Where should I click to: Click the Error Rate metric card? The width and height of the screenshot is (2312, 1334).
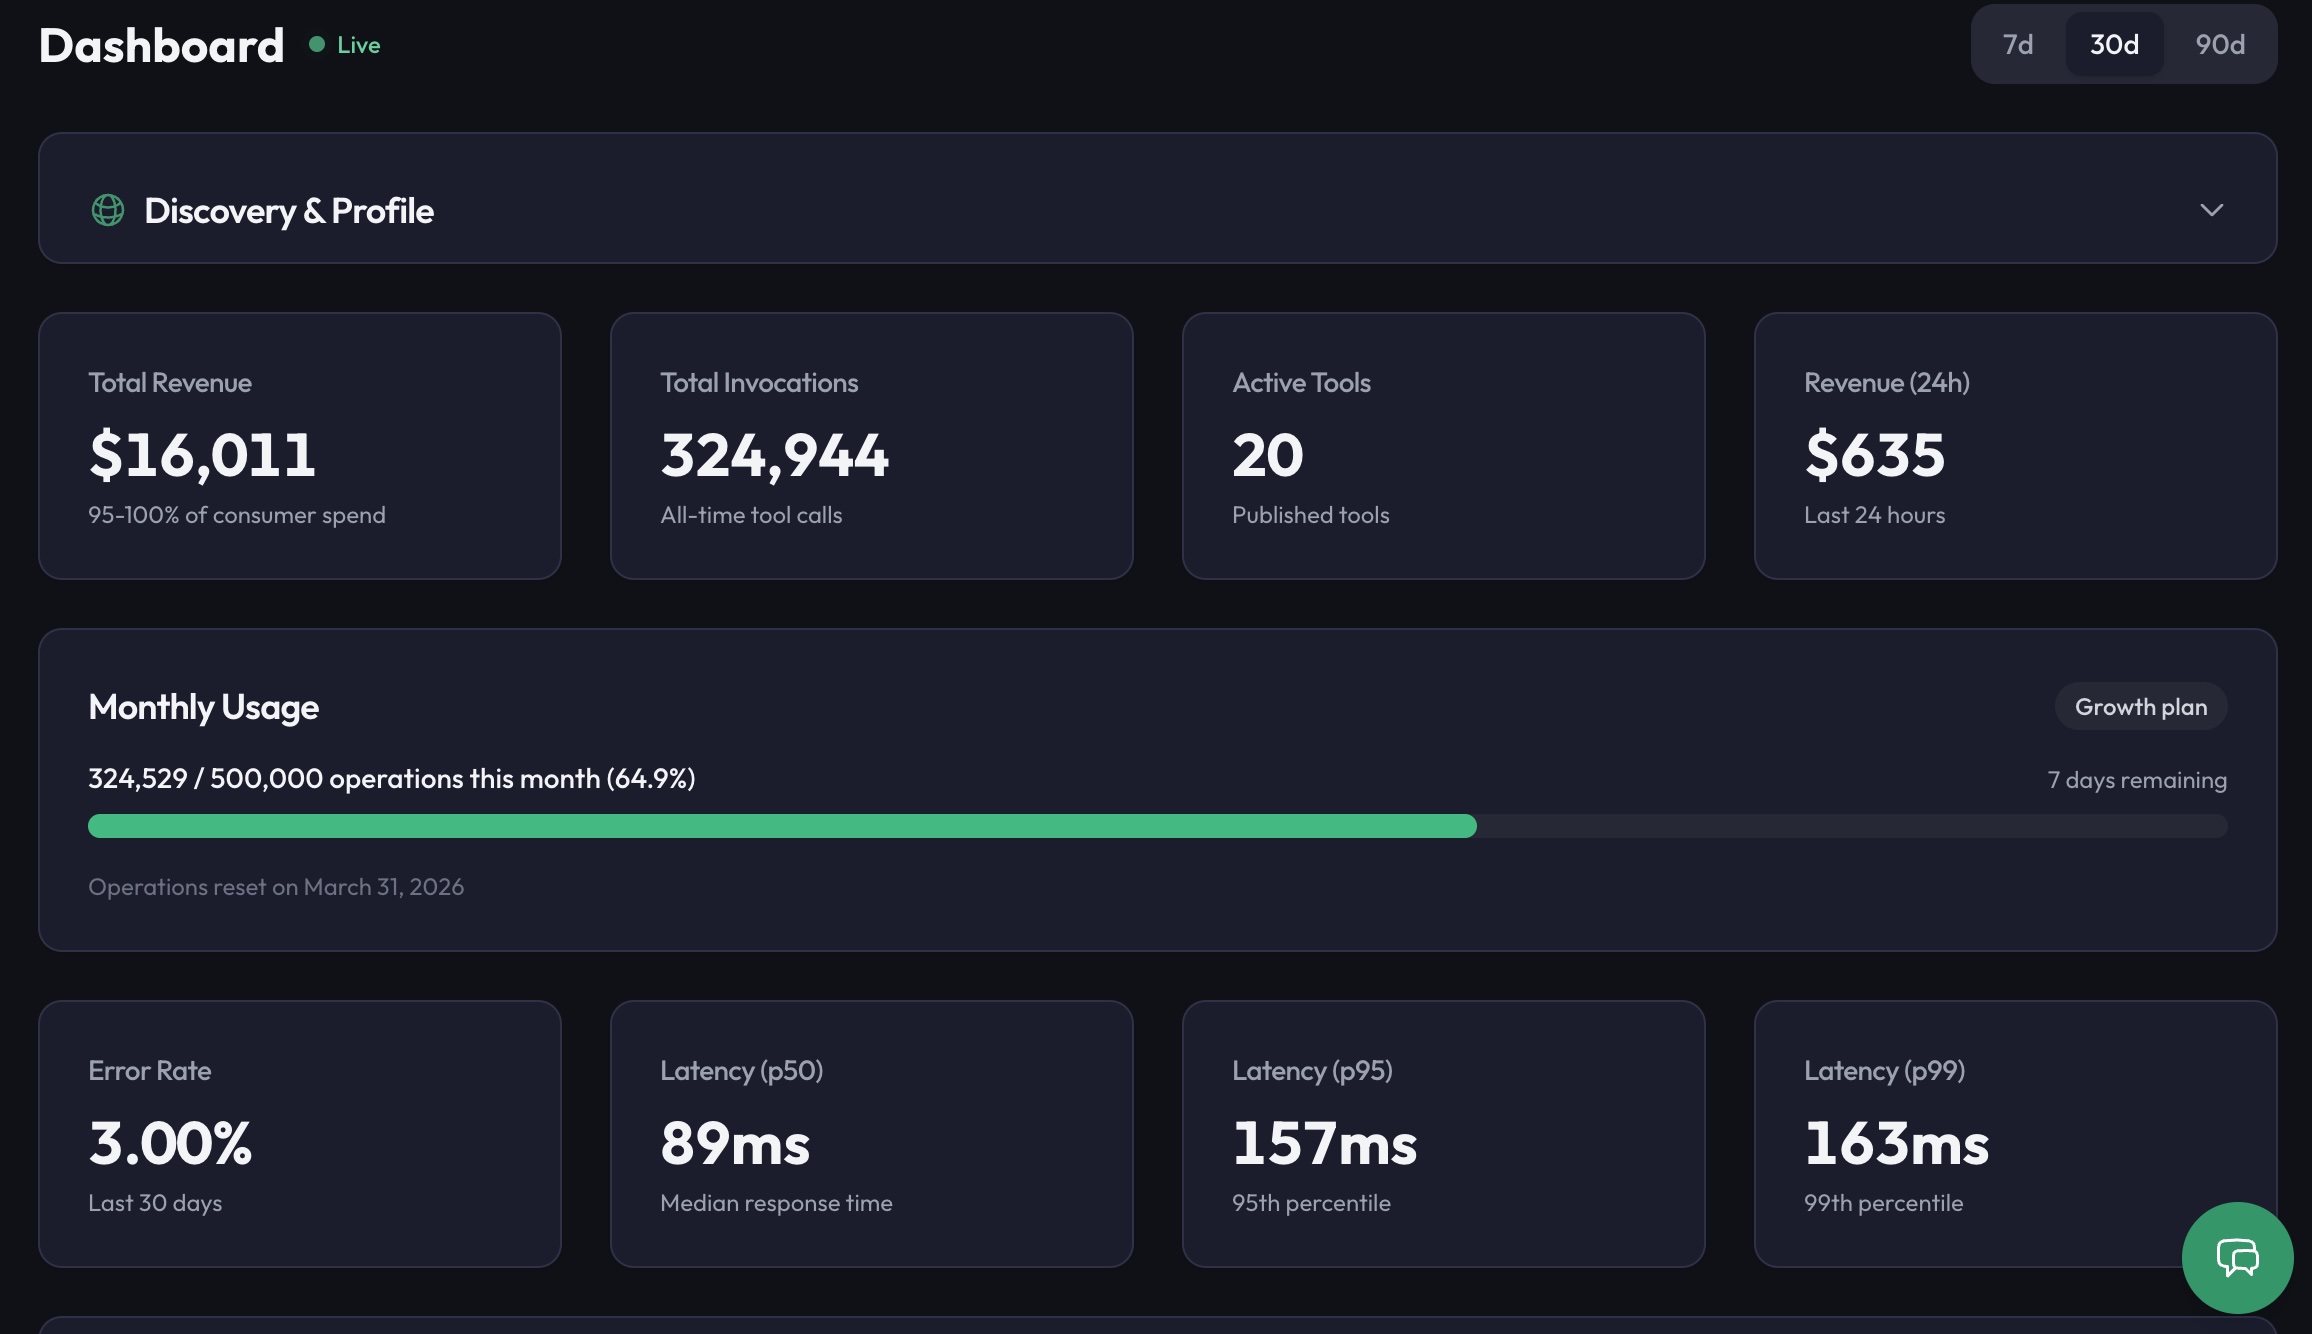[x=300, y=1134]
